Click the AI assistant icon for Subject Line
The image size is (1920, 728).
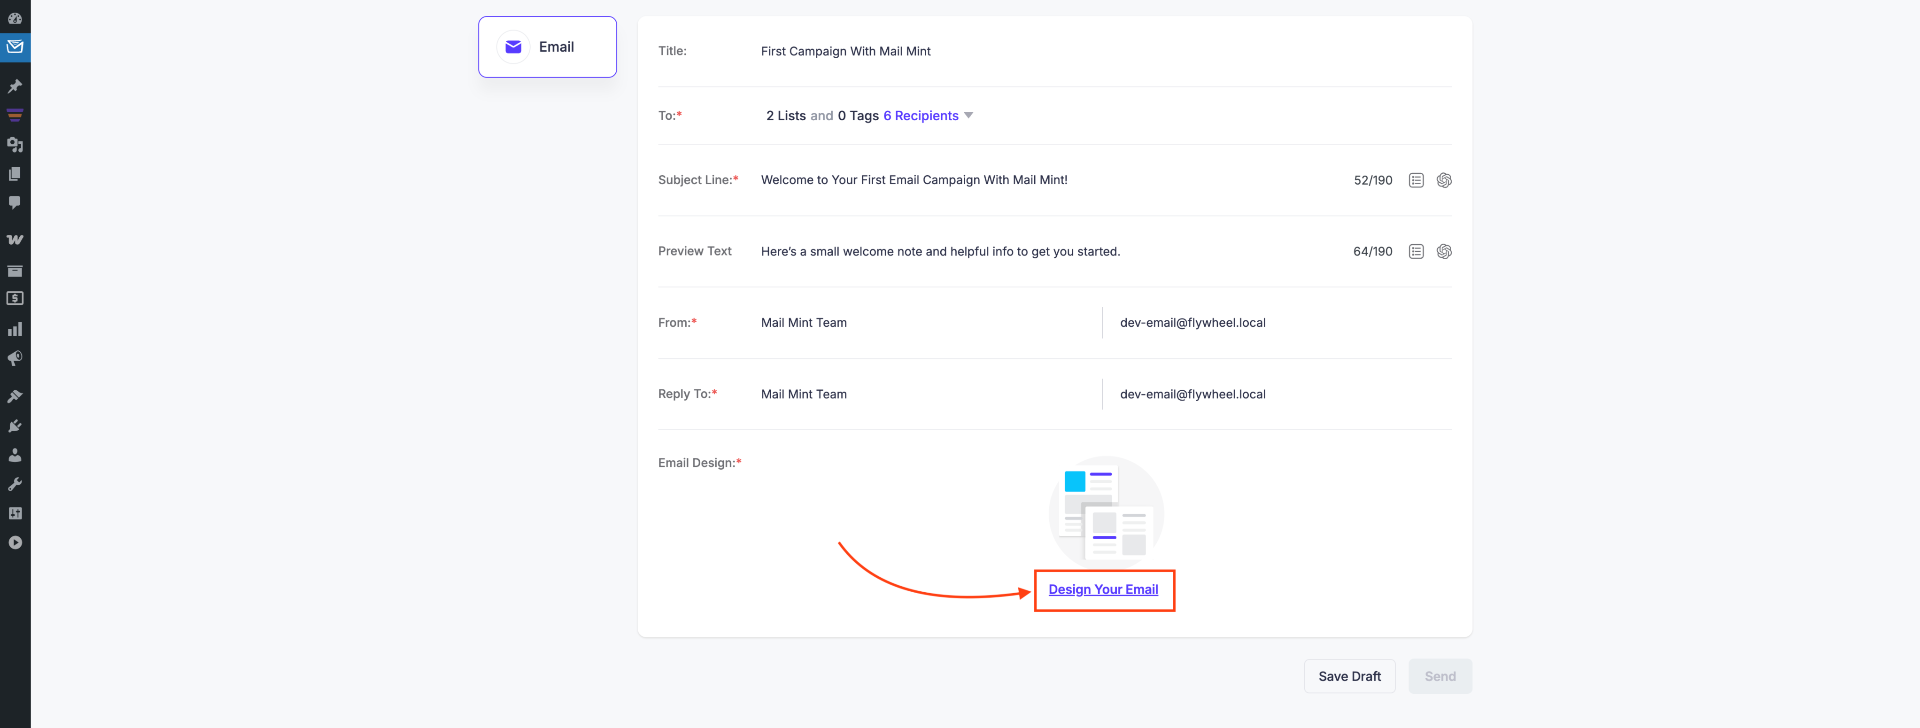pyautogui.click(x=1444, y=180)
